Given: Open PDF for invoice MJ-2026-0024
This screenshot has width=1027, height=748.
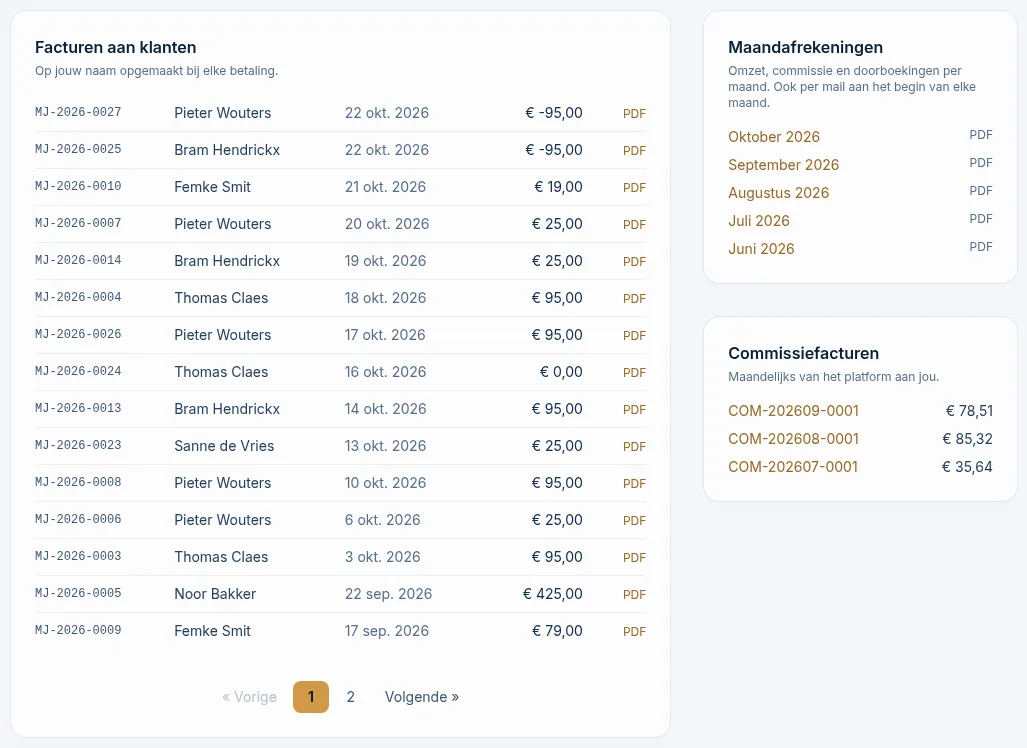Looking at the screenshot, I should coord(634,373).
